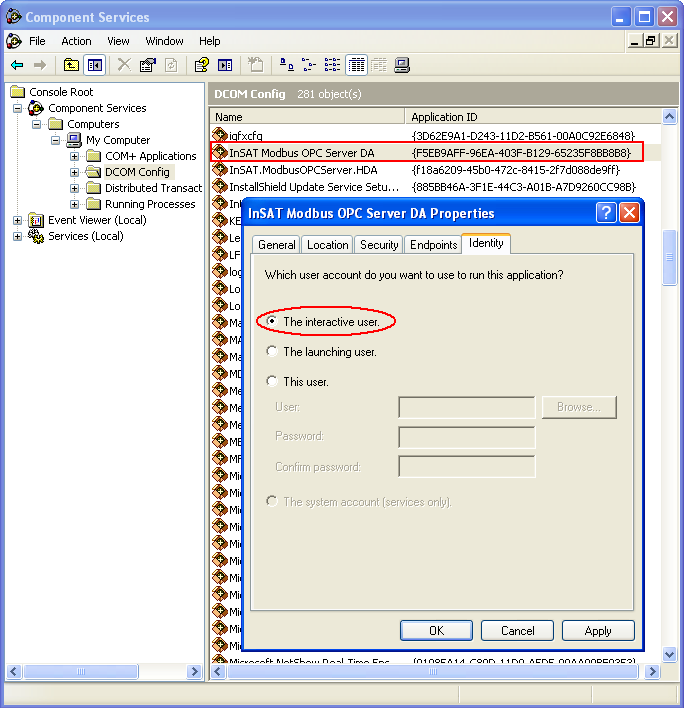Image resolution: width=685 pixels, height=708 pixels.
Task: Click the Cancel button
Action: click(517, 630)
